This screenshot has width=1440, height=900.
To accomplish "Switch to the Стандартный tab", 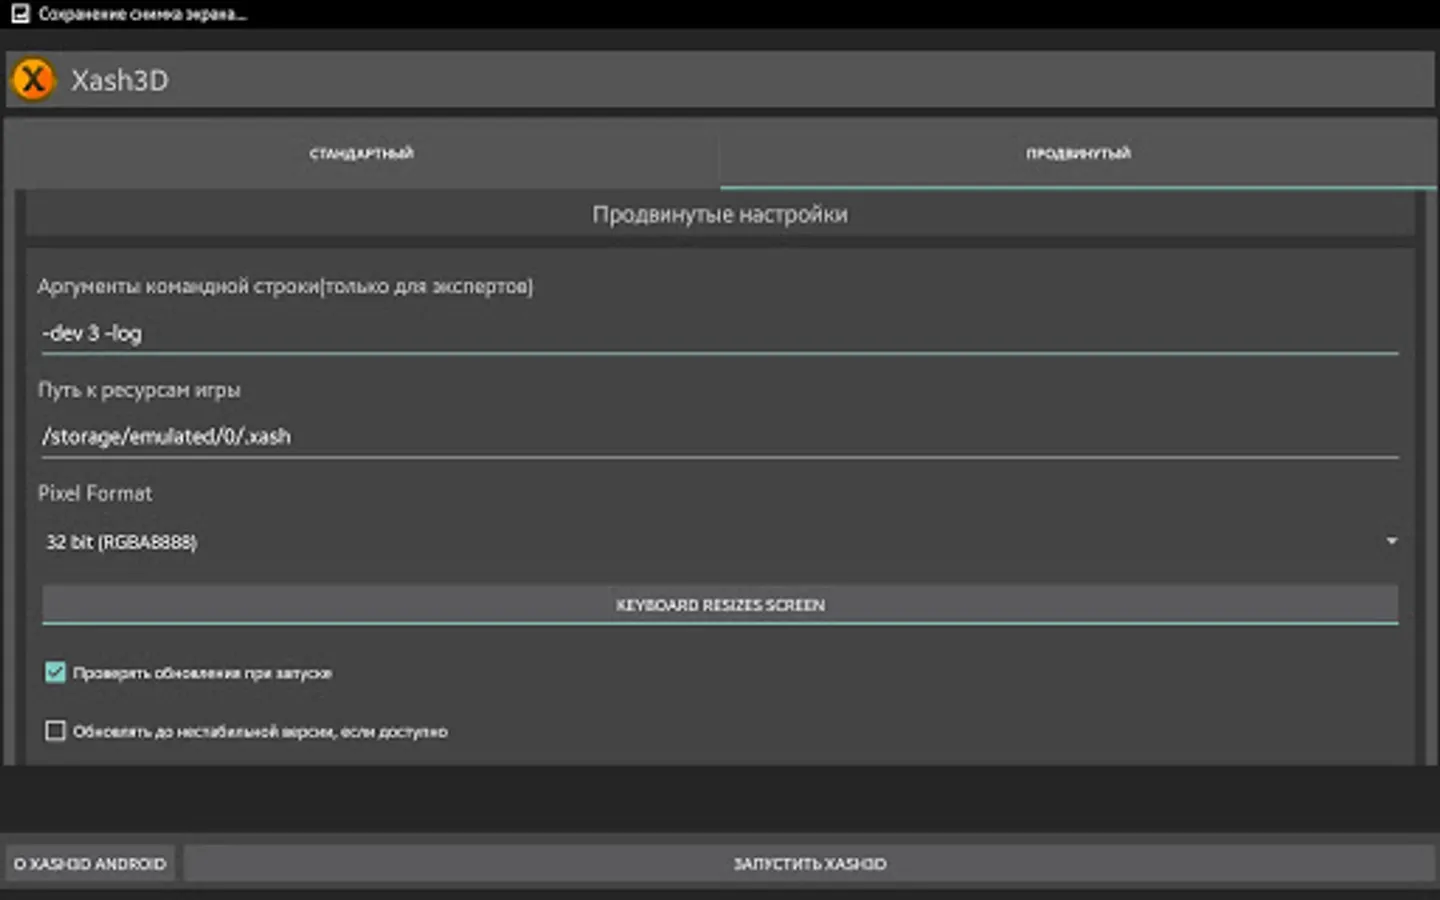I will pos(362,153).
